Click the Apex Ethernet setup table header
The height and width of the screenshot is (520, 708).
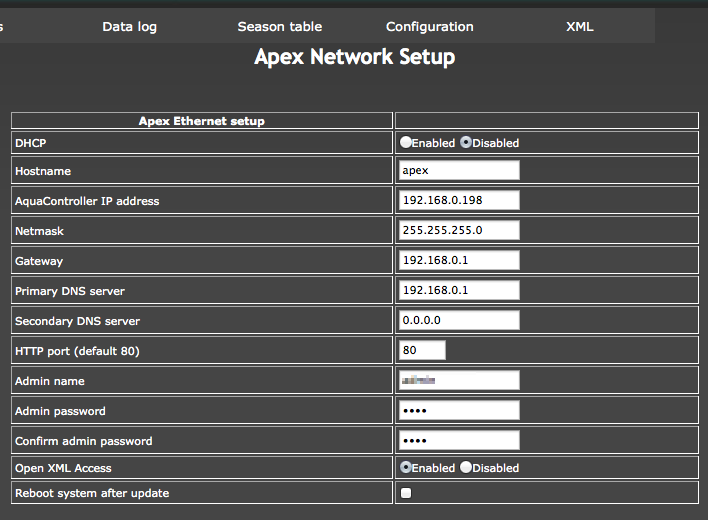(x=202, y=121)
